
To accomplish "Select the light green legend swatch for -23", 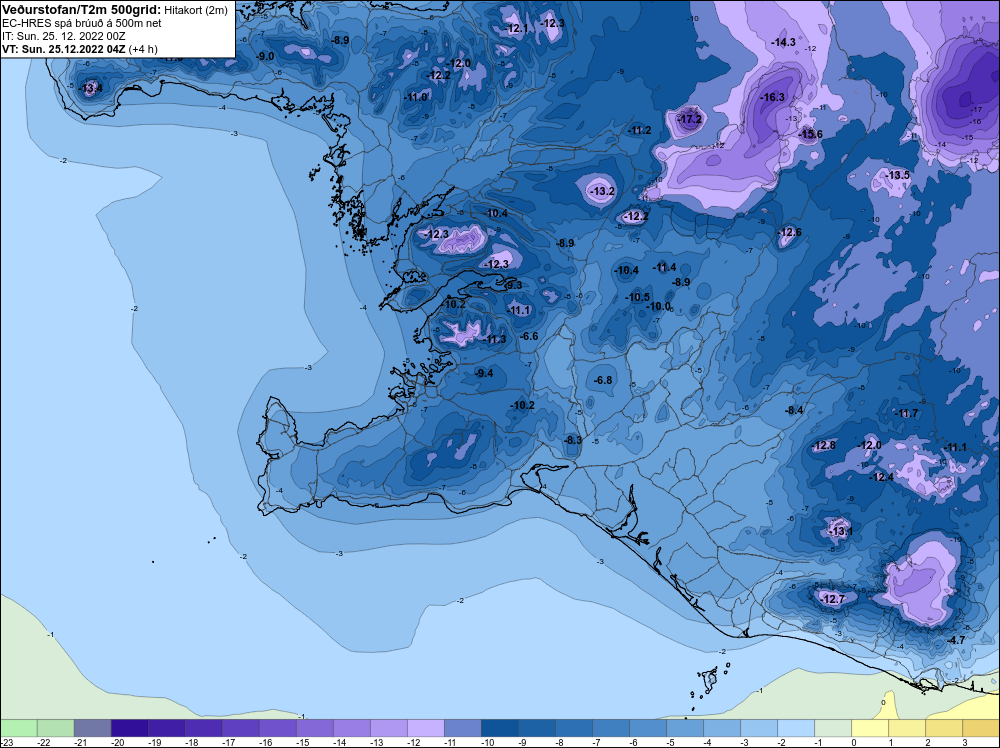I will coord(19,728).
